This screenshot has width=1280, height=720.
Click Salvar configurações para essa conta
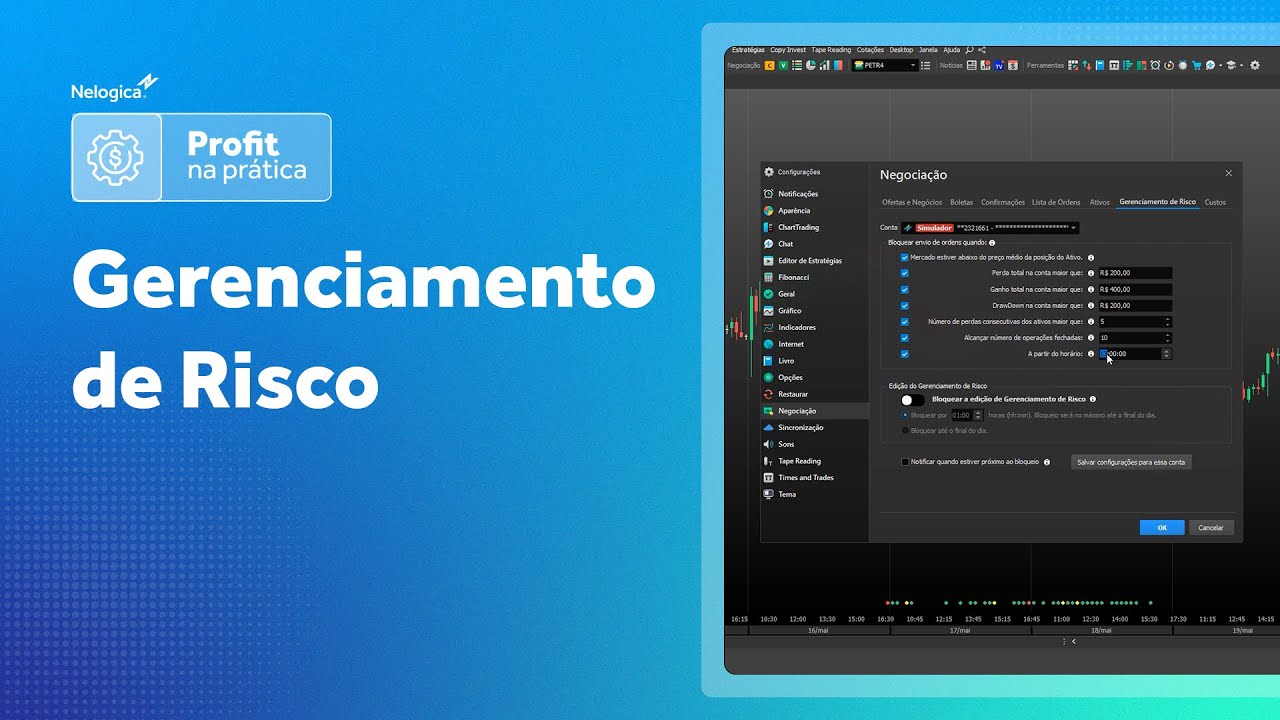(x=1131, y=462)
